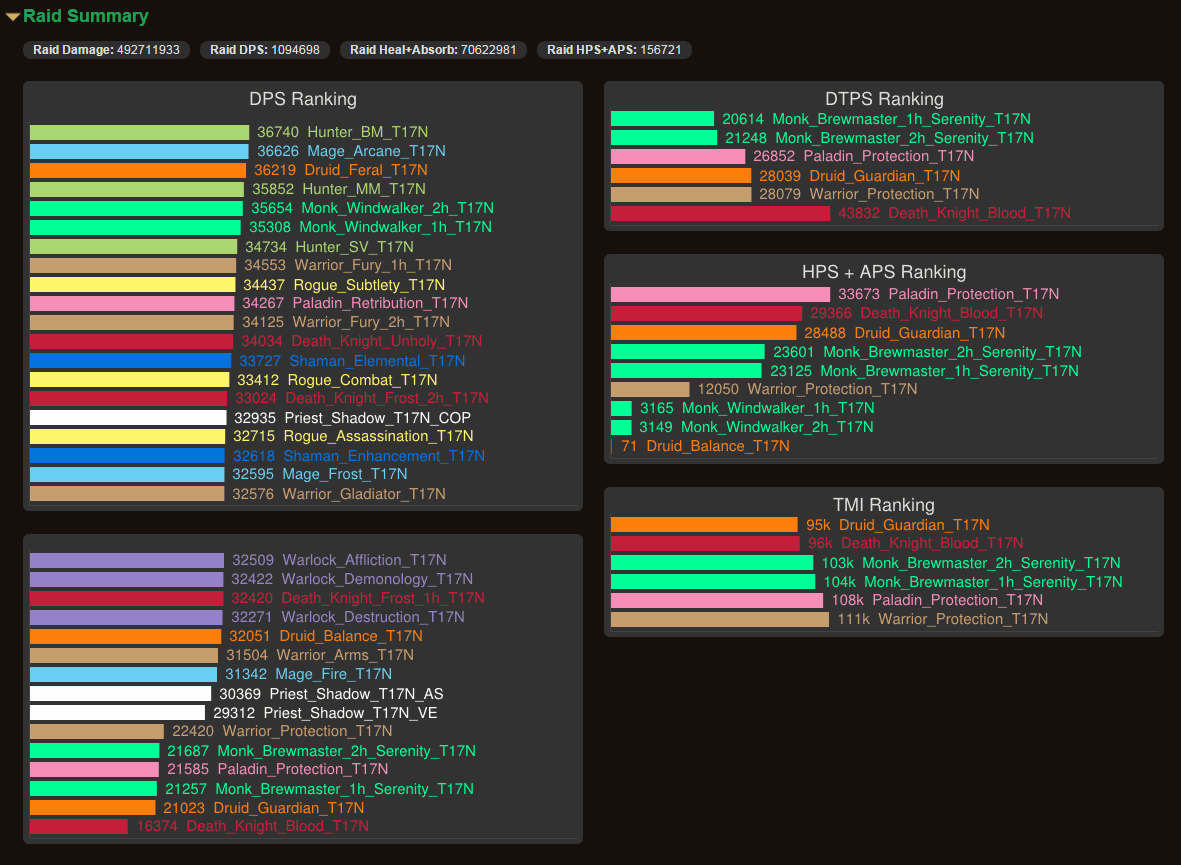Click the Raid HPS+APS stat pill

(x=614, y=50)
